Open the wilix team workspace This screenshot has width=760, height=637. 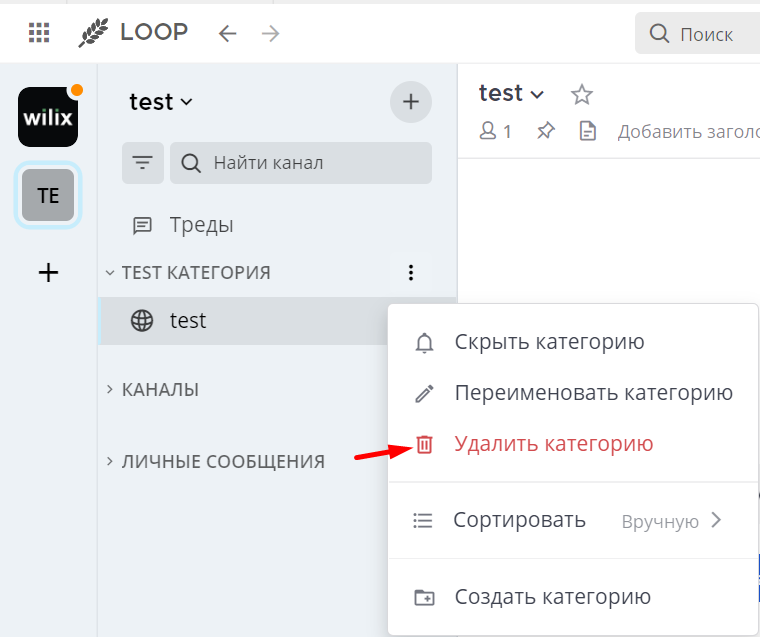[48, 117]
